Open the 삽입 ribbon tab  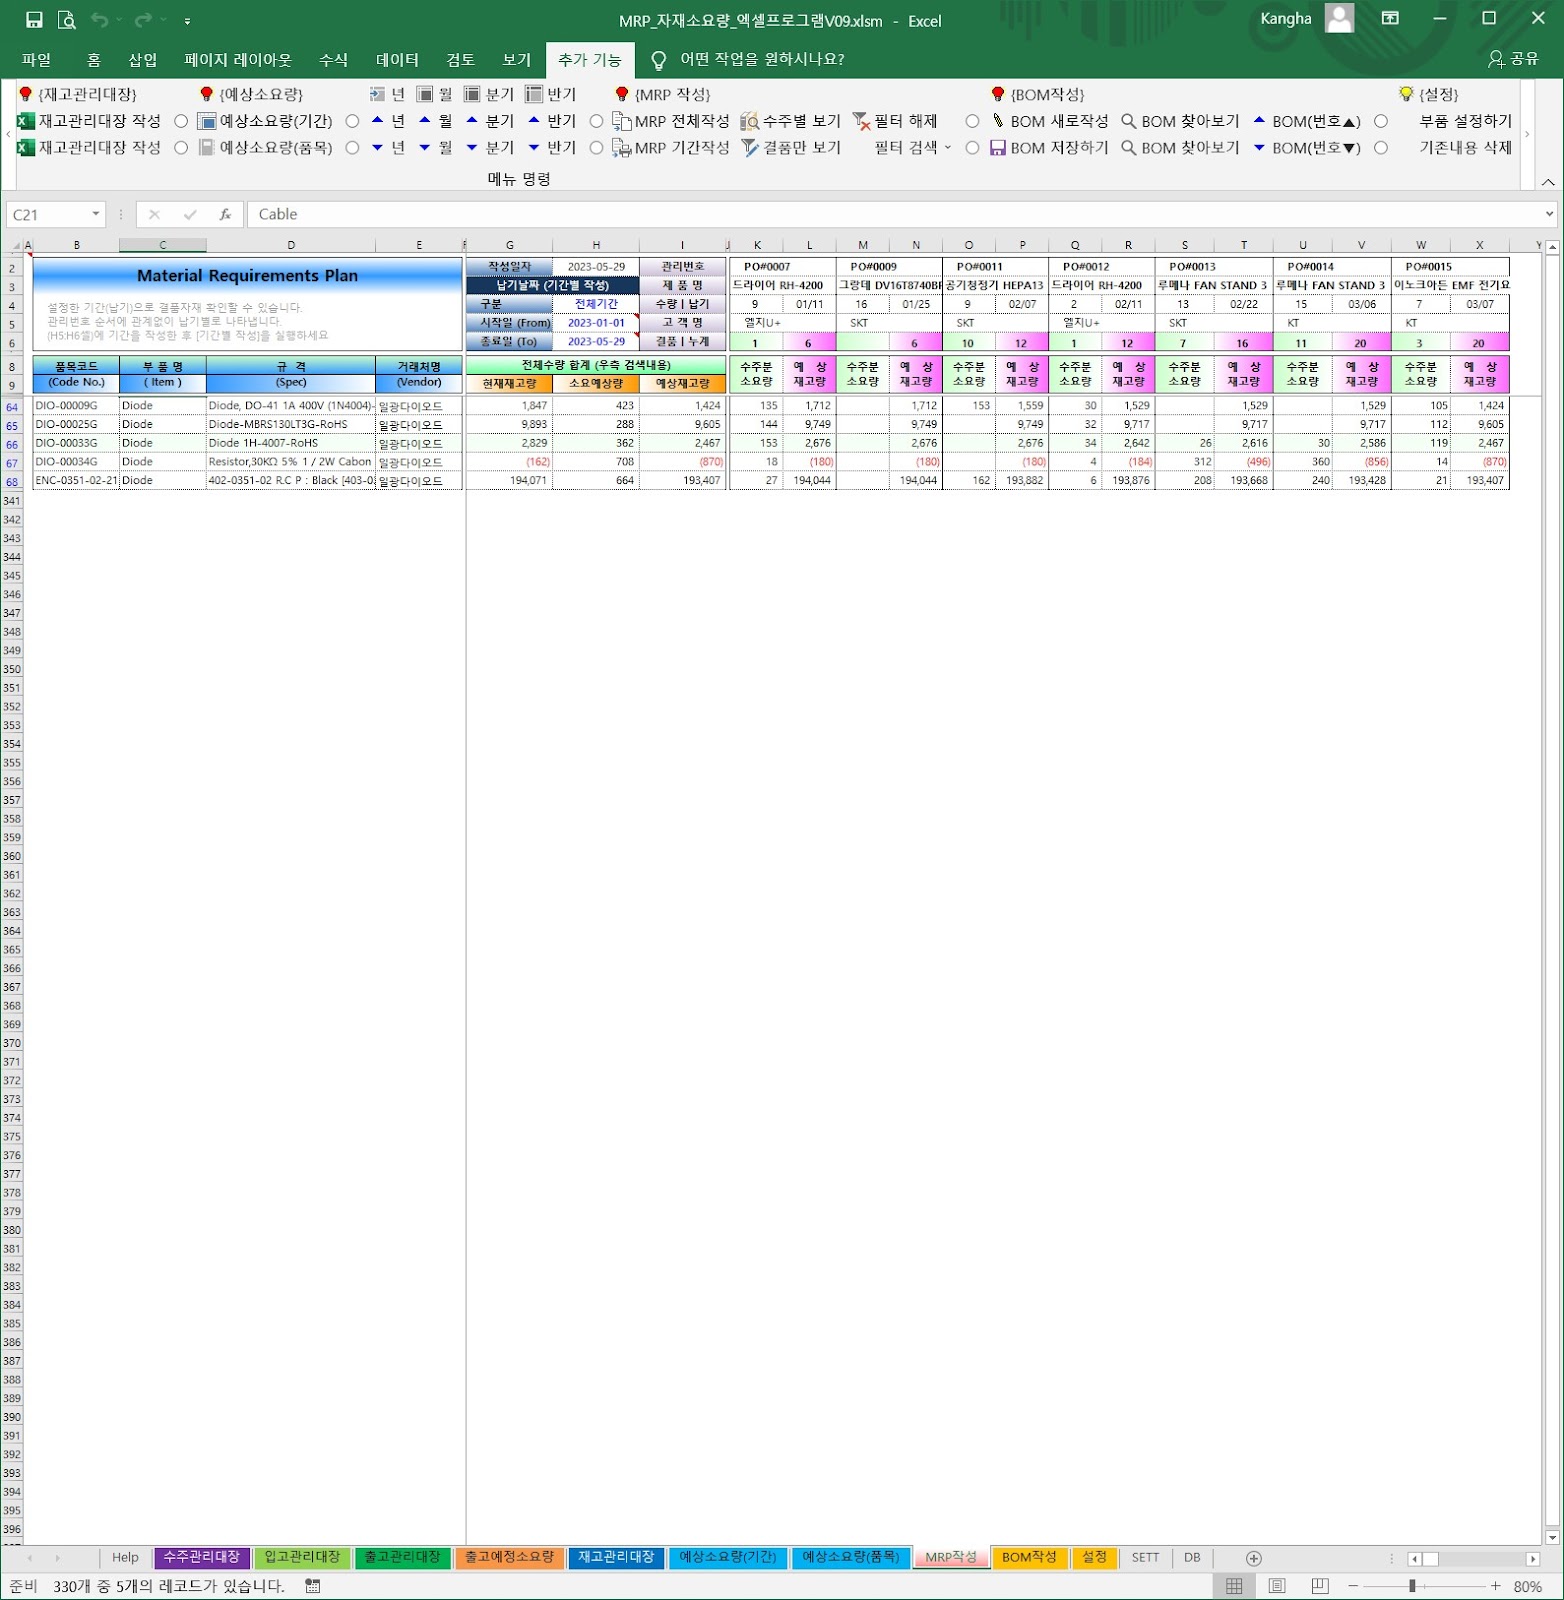click(143, 60)
